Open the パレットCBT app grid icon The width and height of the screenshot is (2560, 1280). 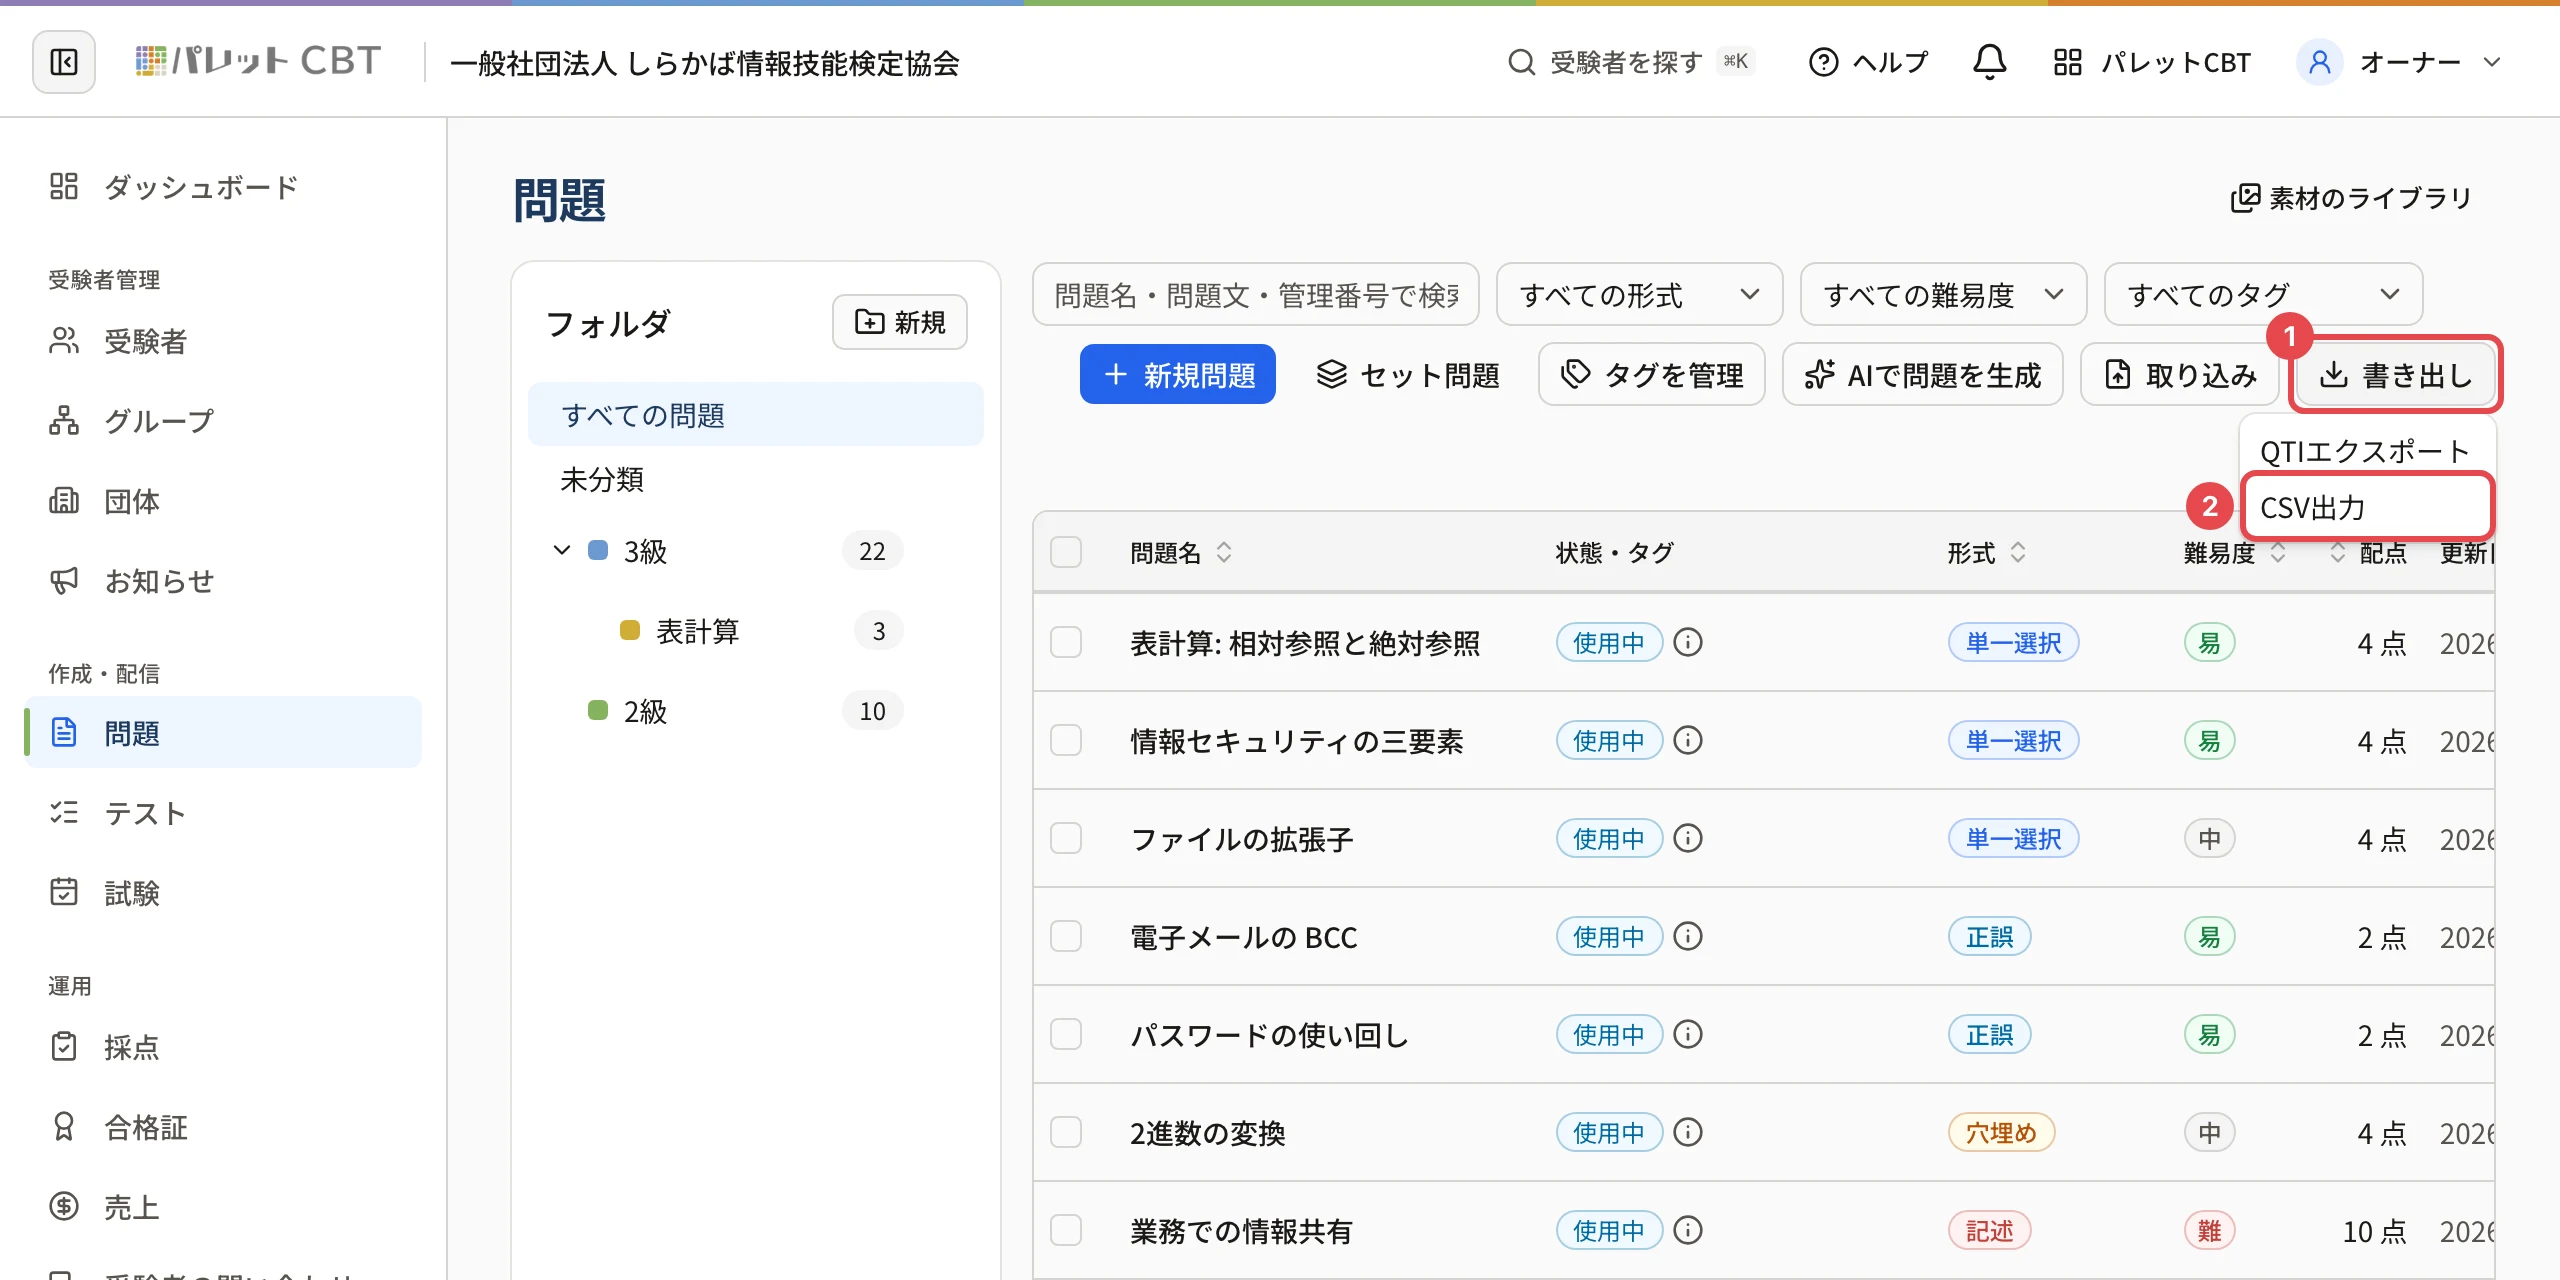[2067, 62]
